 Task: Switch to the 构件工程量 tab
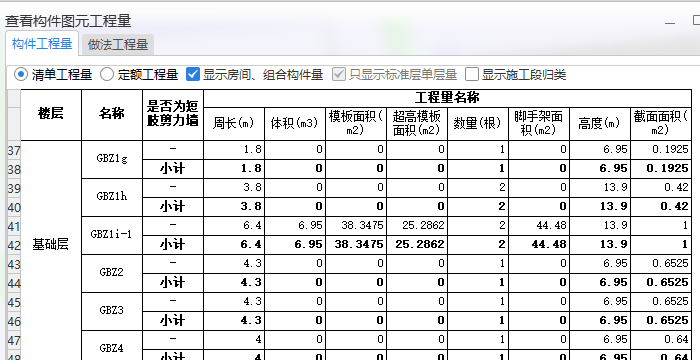(42, 44)
